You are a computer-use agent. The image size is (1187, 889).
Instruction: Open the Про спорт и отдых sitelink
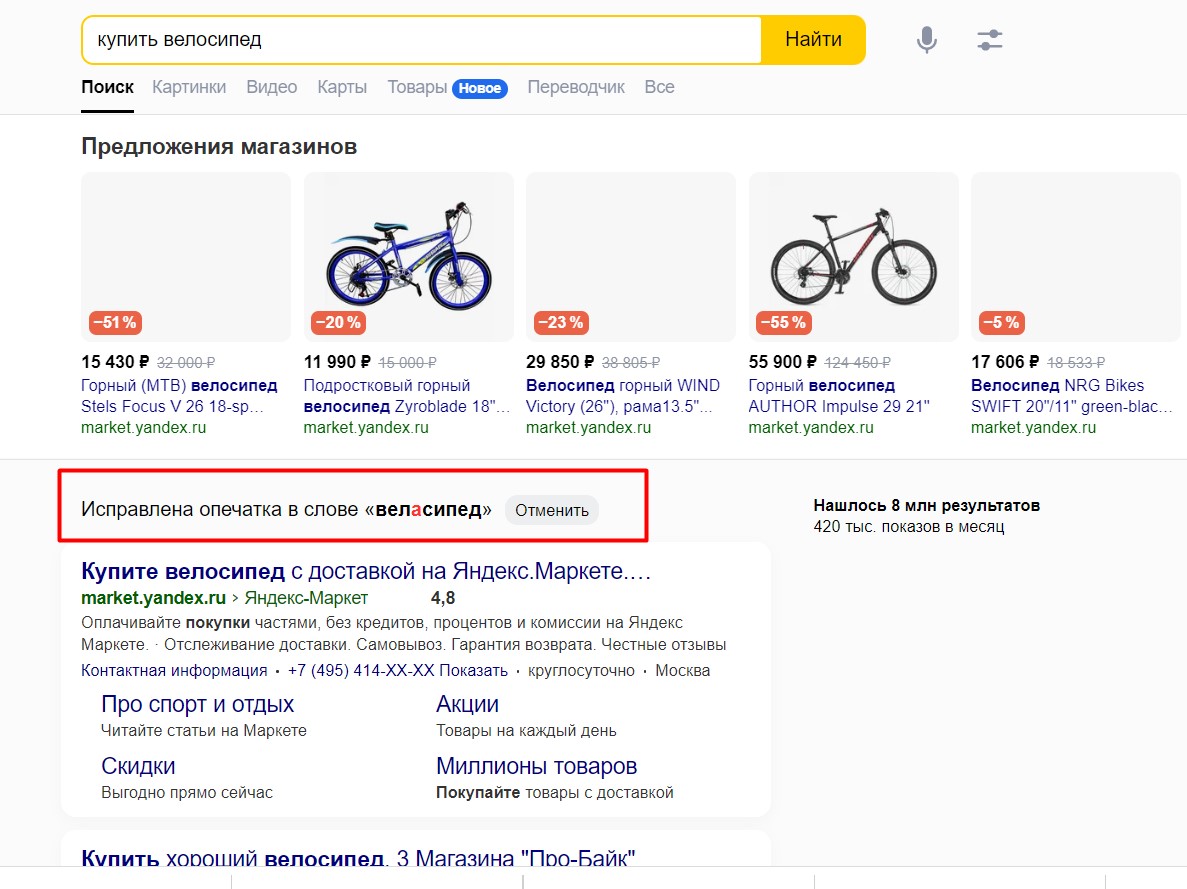pyautogui.click(x=198, y=704)
